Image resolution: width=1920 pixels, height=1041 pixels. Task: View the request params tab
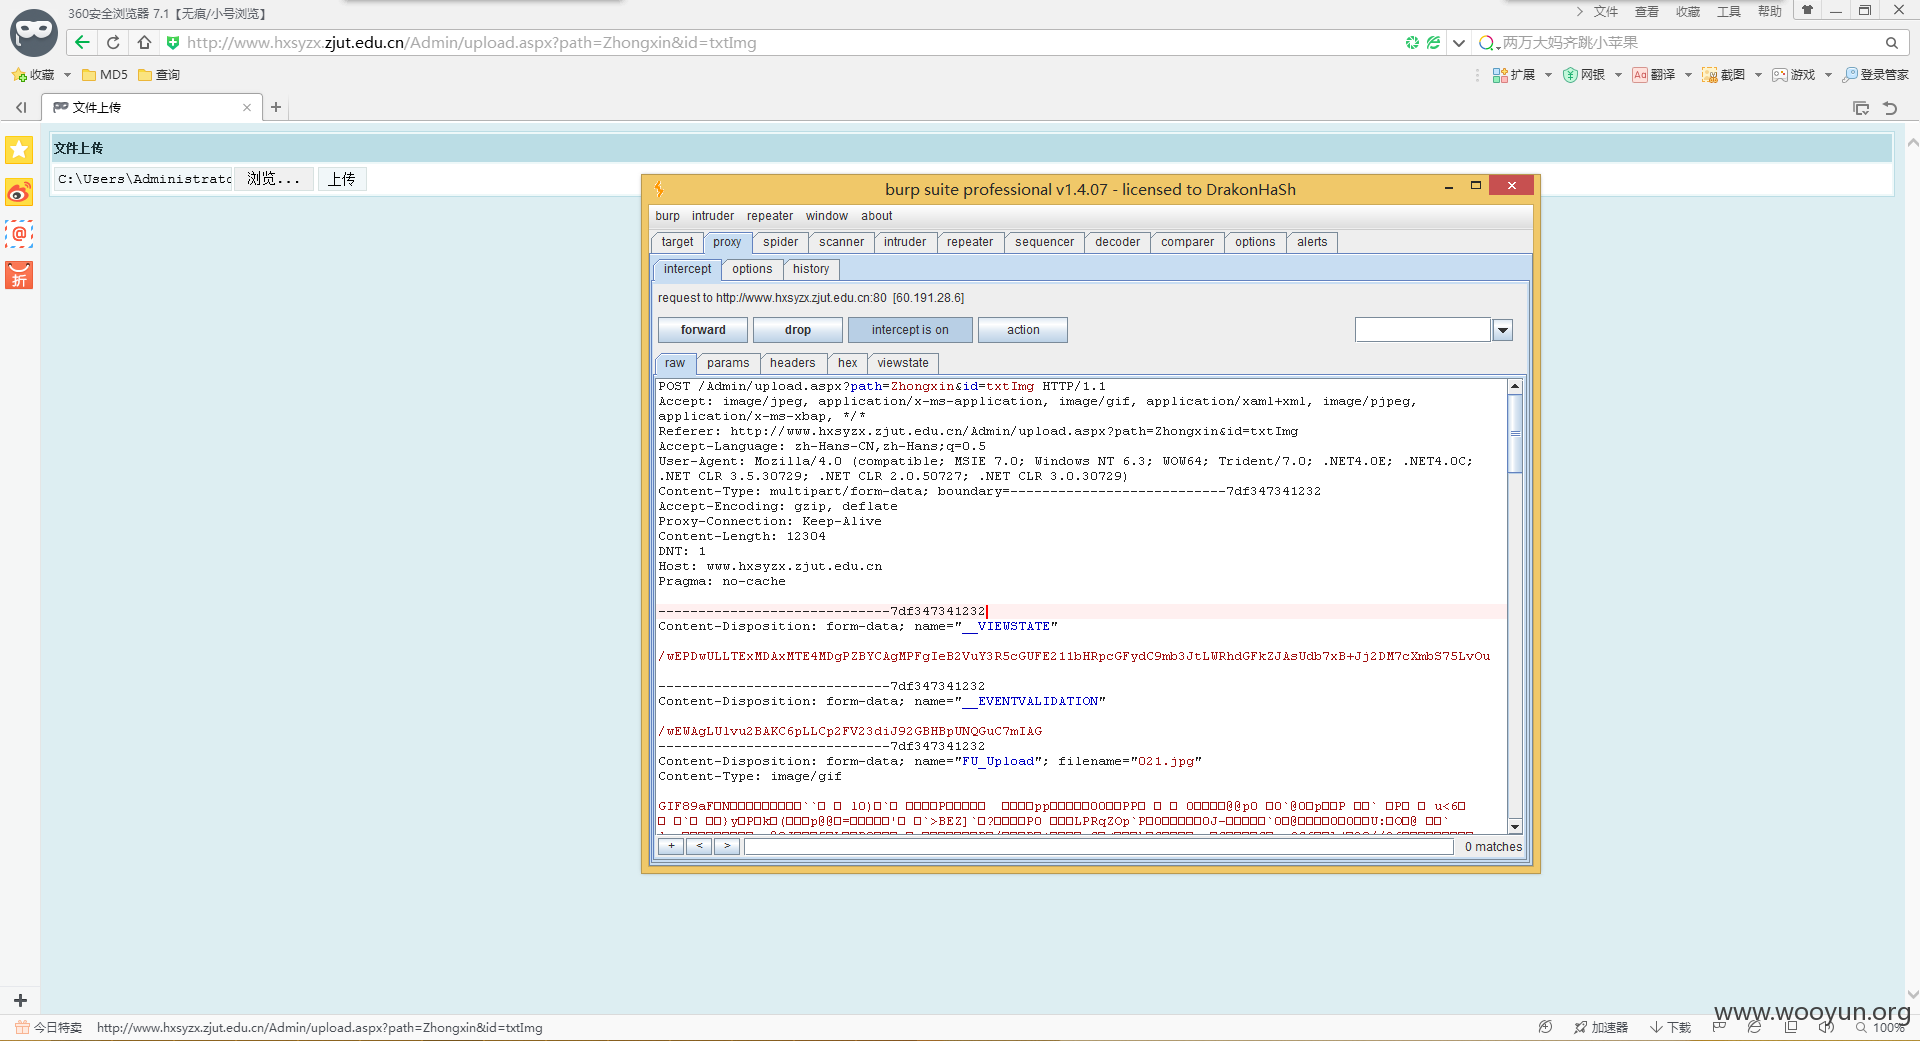[x=728, y=363]
